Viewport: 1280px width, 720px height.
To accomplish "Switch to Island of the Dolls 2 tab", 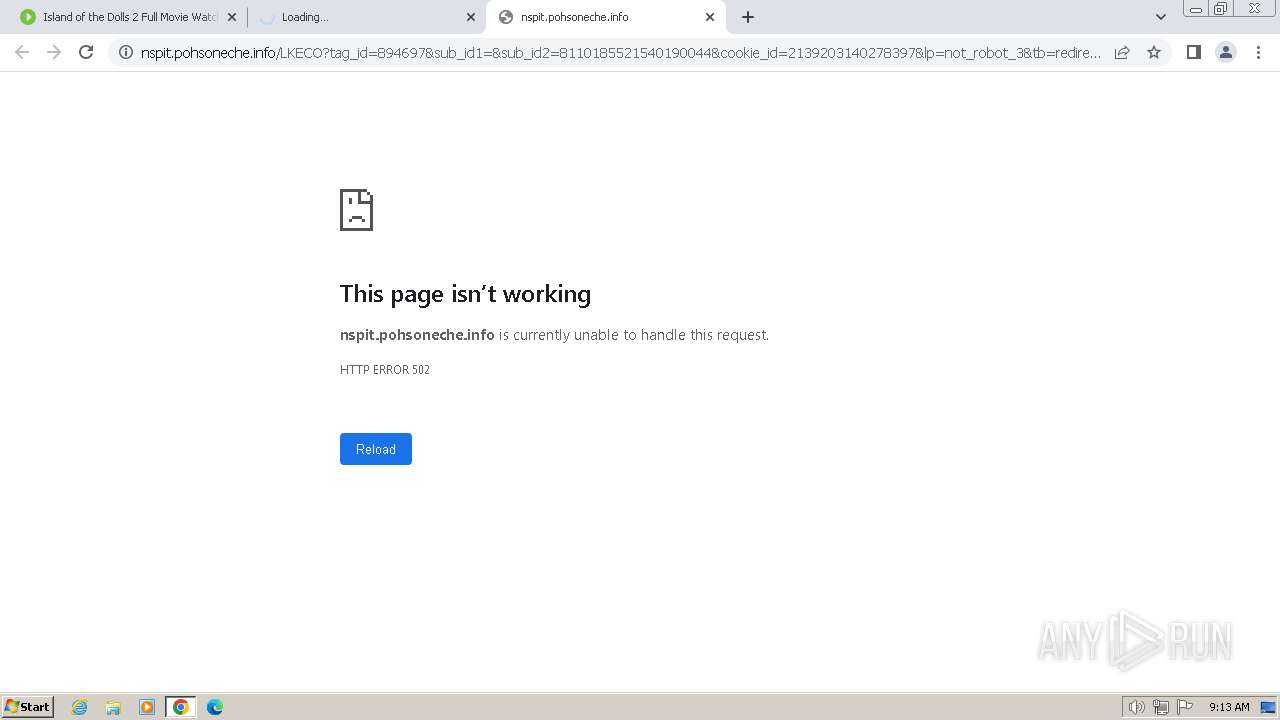I will (128, 17).
